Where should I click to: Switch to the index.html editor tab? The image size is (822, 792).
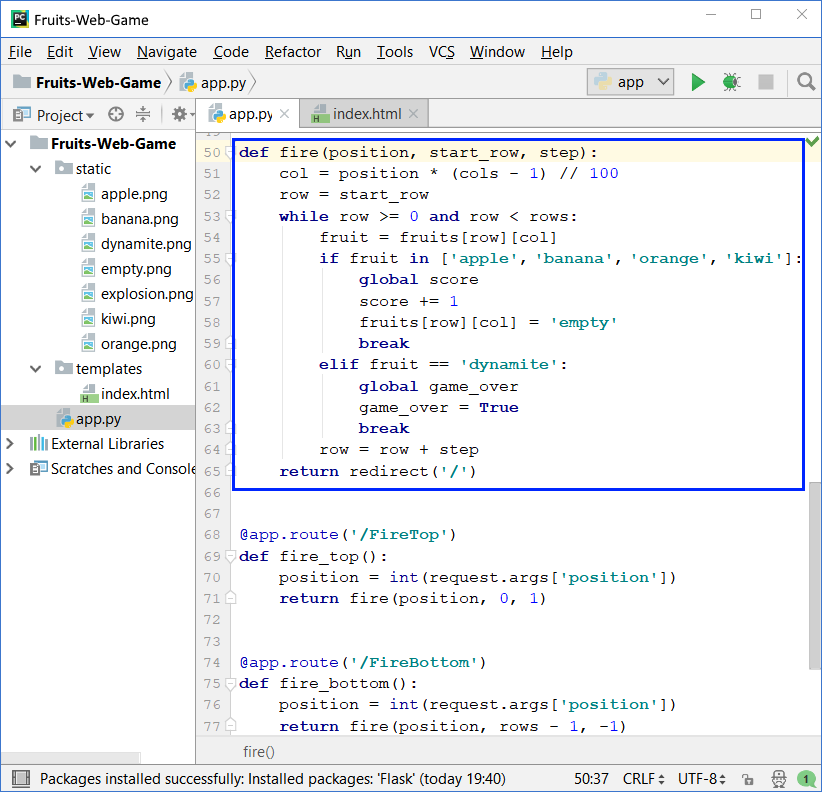pyautogui.click(x=367, y=114)
